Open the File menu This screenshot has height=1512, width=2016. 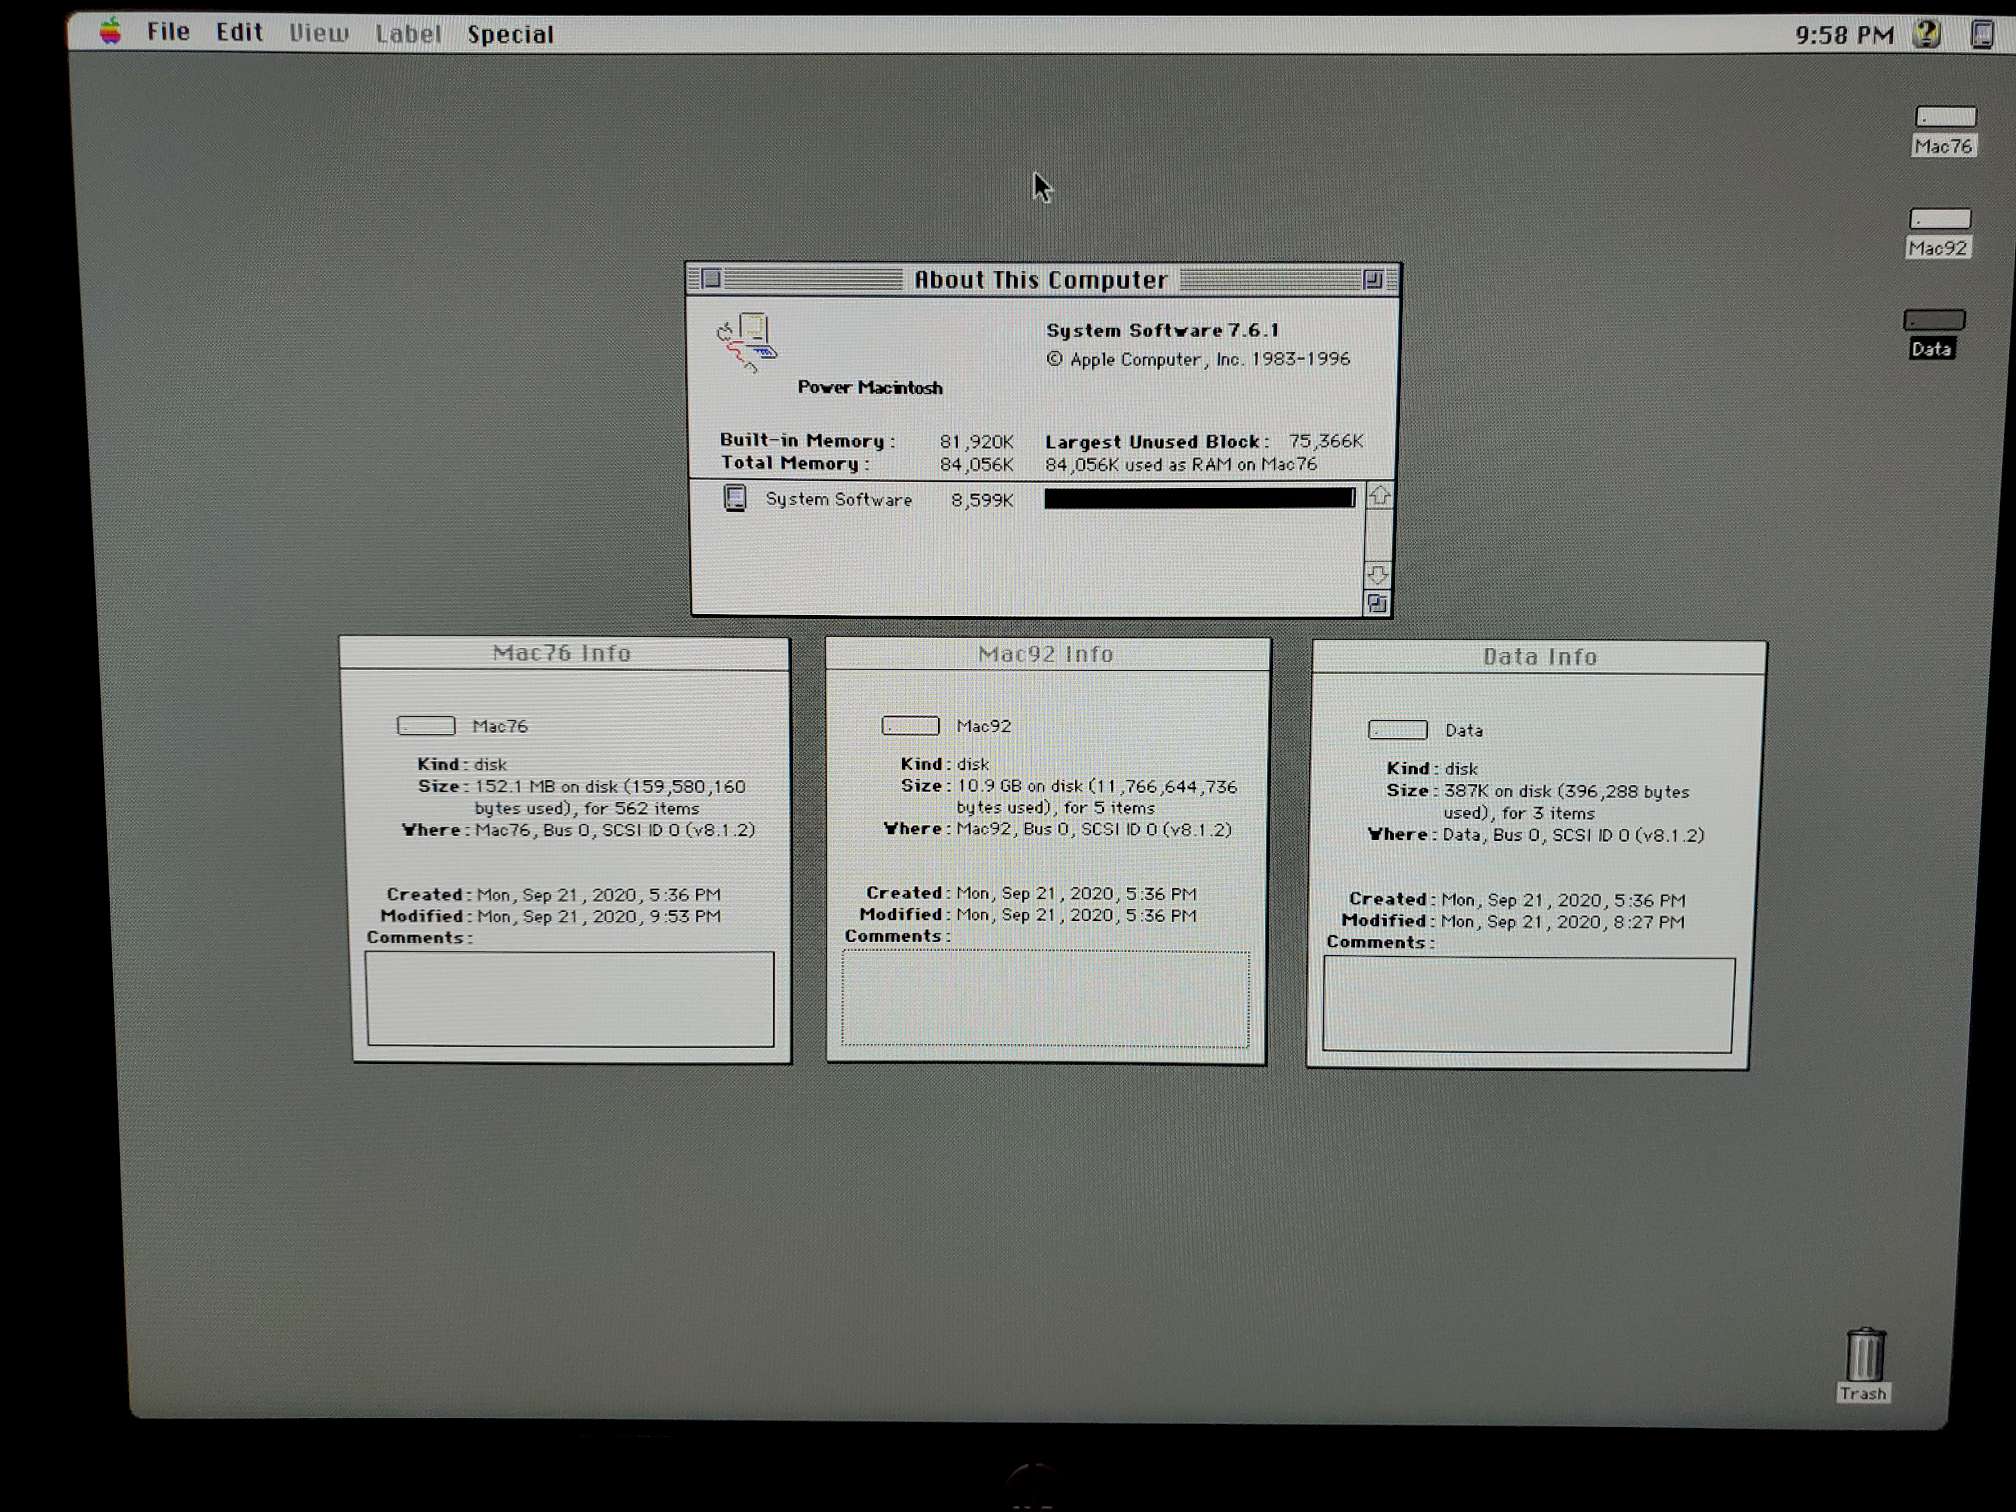click(x=168, y=32)
